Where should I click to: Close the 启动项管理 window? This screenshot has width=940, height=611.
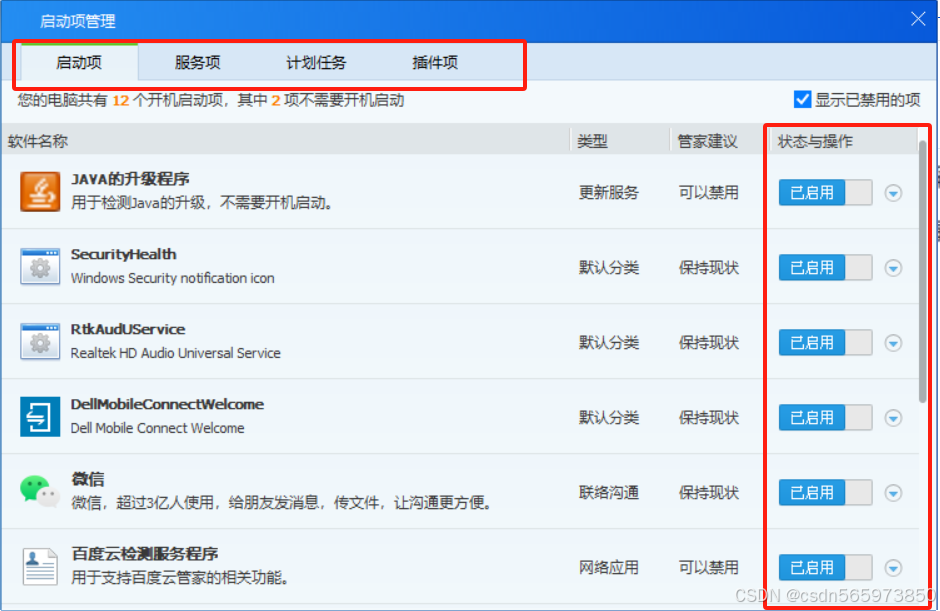click(918, 19)
